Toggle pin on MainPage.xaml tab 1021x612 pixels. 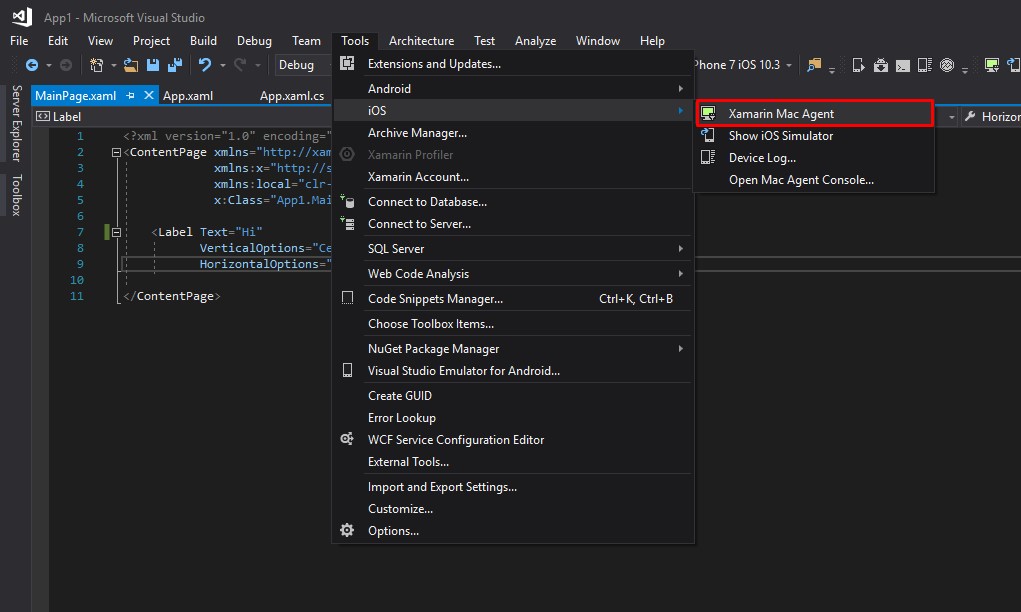pyautogui.click(x=130, y=95)
